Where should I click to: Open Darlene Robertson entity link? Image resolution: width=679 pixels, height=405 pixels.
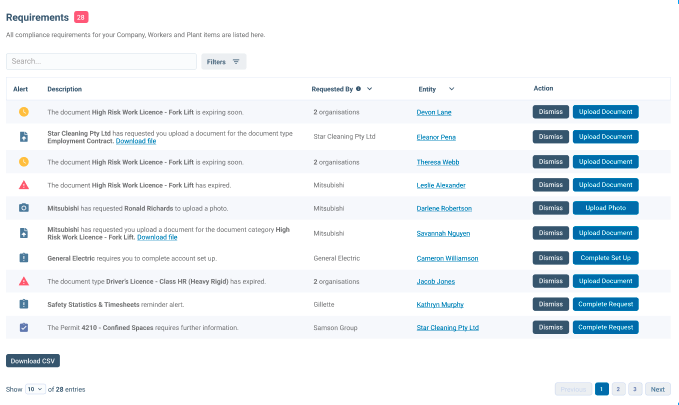[x=444, y=208]
